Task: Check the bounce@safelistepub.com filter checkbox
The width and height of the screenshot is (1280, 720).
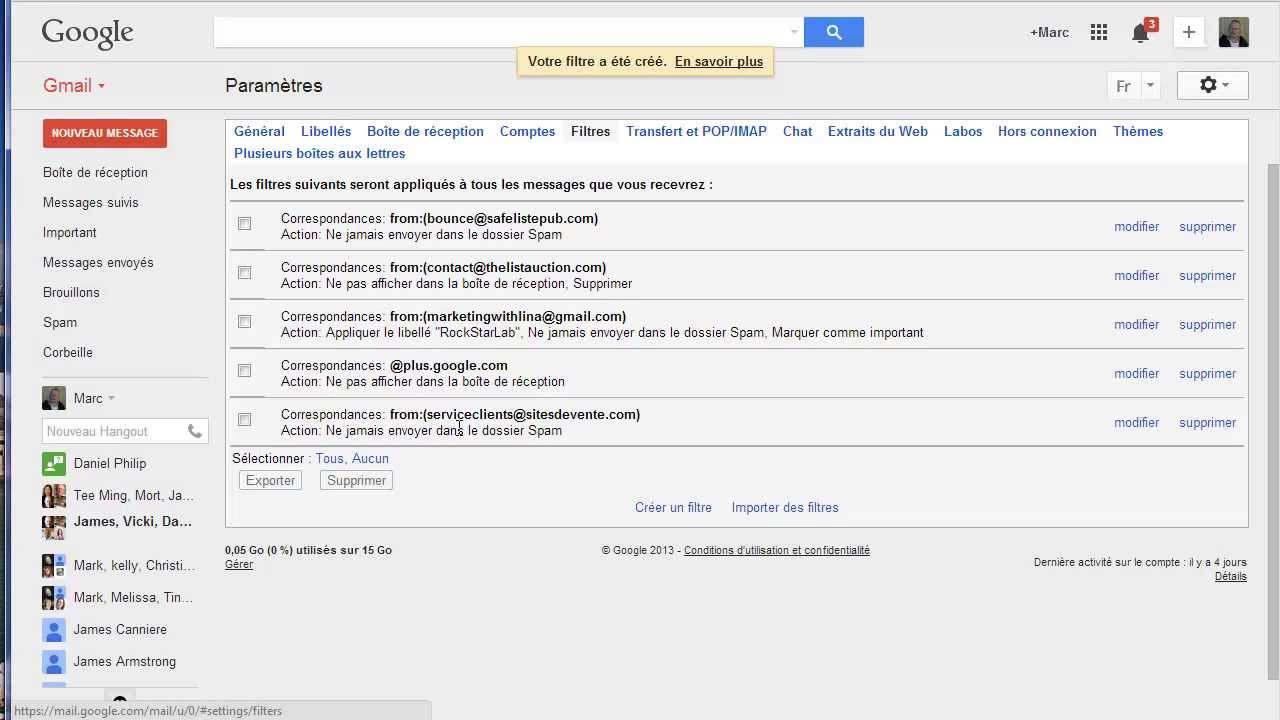Action: click(x=244, y=223)
